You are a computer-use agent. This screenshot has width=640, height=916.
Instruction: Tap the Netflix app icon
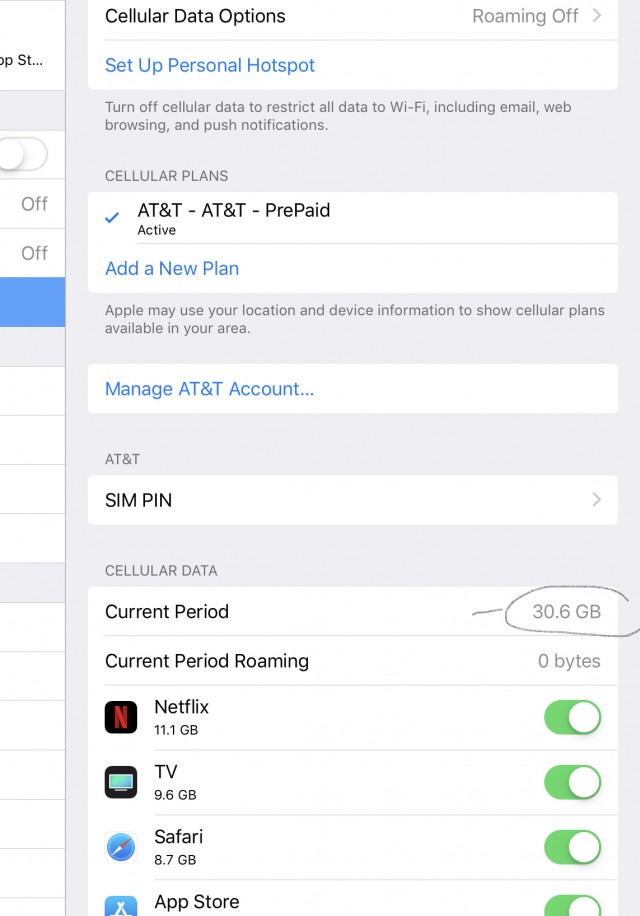pos(121,717)
